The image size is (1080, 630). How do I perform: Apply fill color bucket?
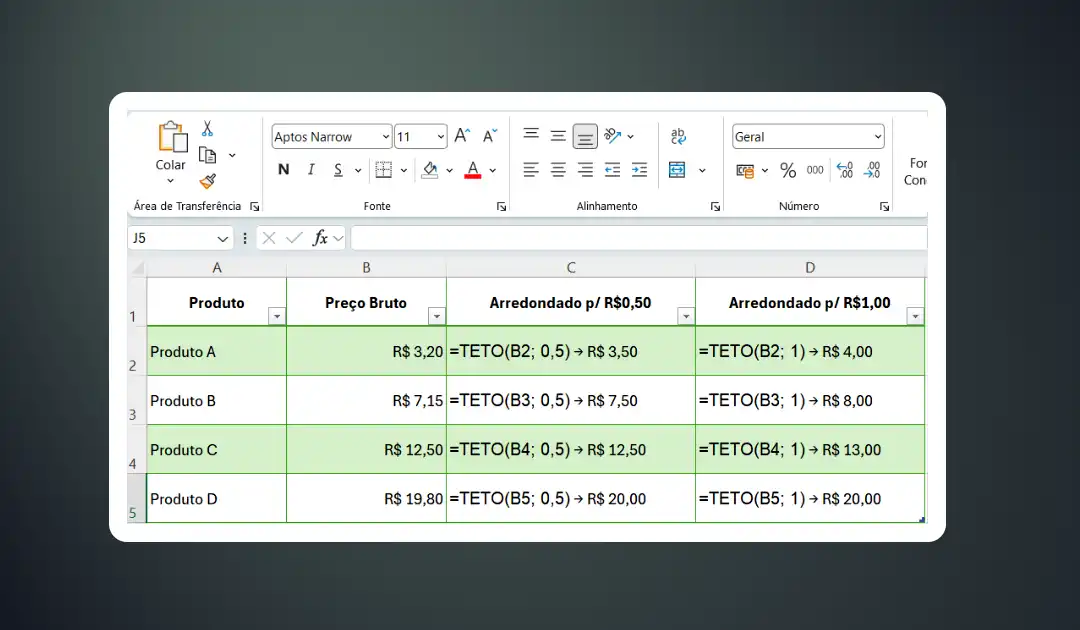point(430,169)
